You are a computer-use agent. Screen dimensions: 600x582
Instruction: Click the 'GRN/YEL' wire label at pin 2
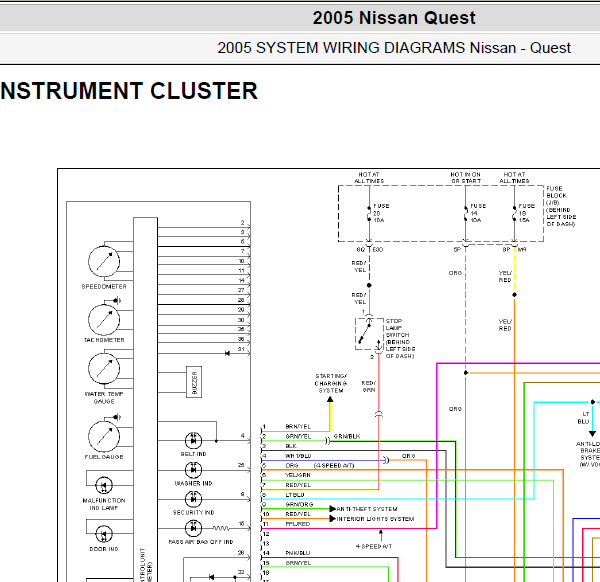tap(298, 436)
